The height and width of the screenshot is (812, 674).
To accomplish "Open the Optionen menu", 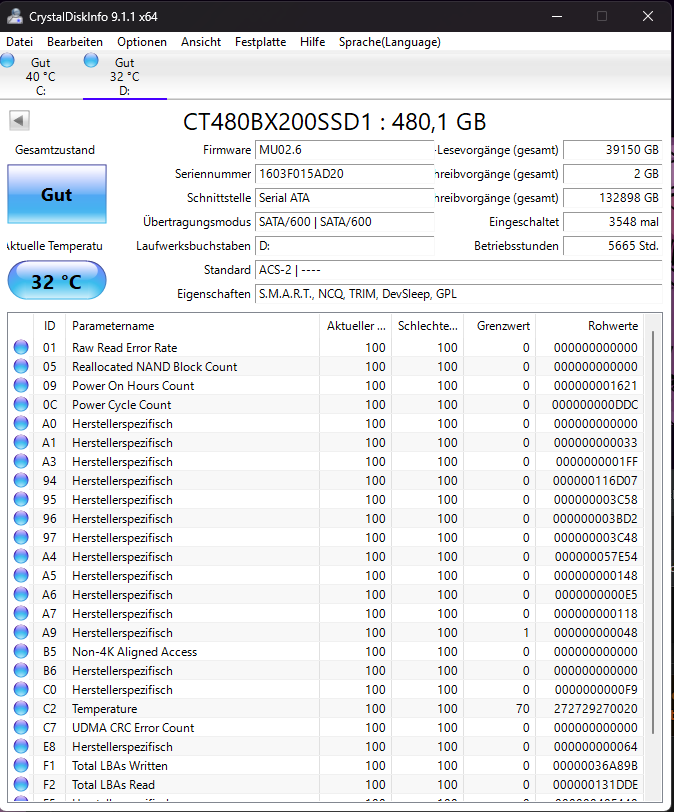I will [x=142, y=42].
